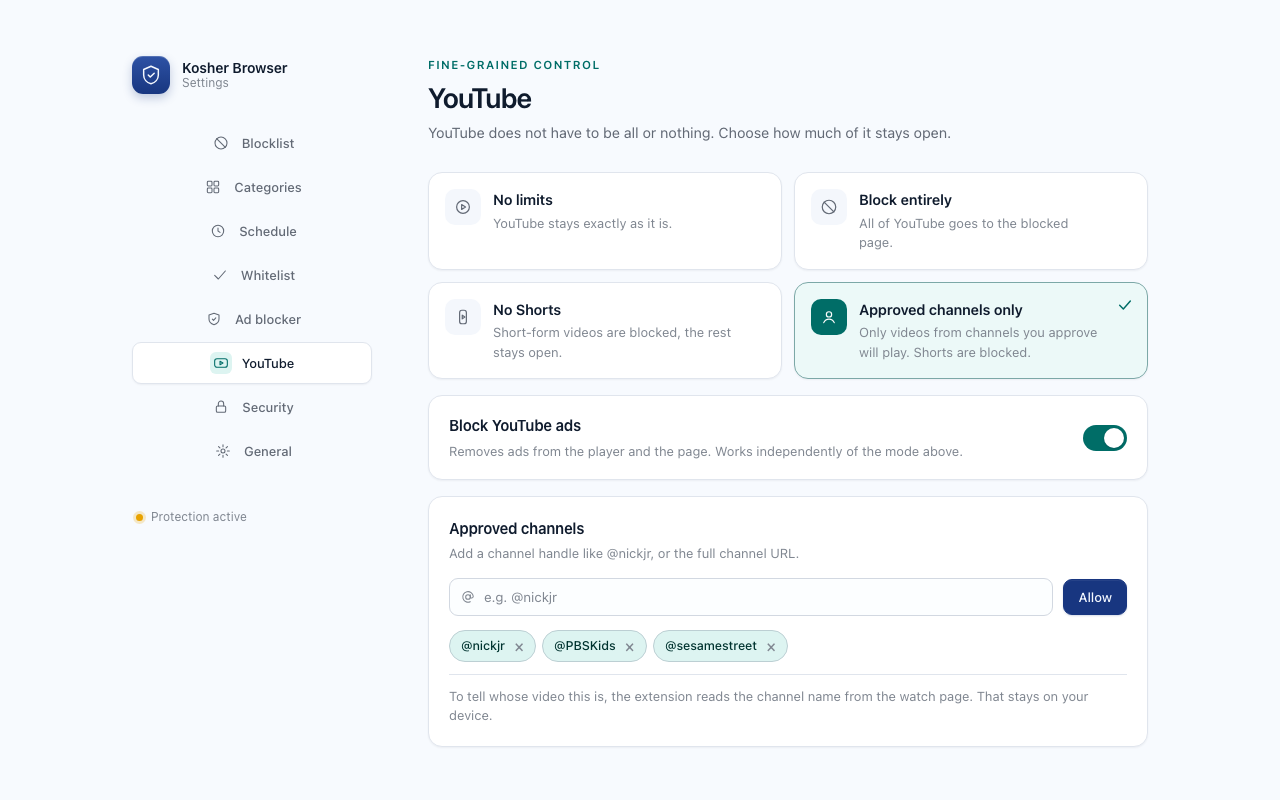Screen dimensions: 1280x800
Task: Click the play icon on No limits card
Action: pos(463,207)
